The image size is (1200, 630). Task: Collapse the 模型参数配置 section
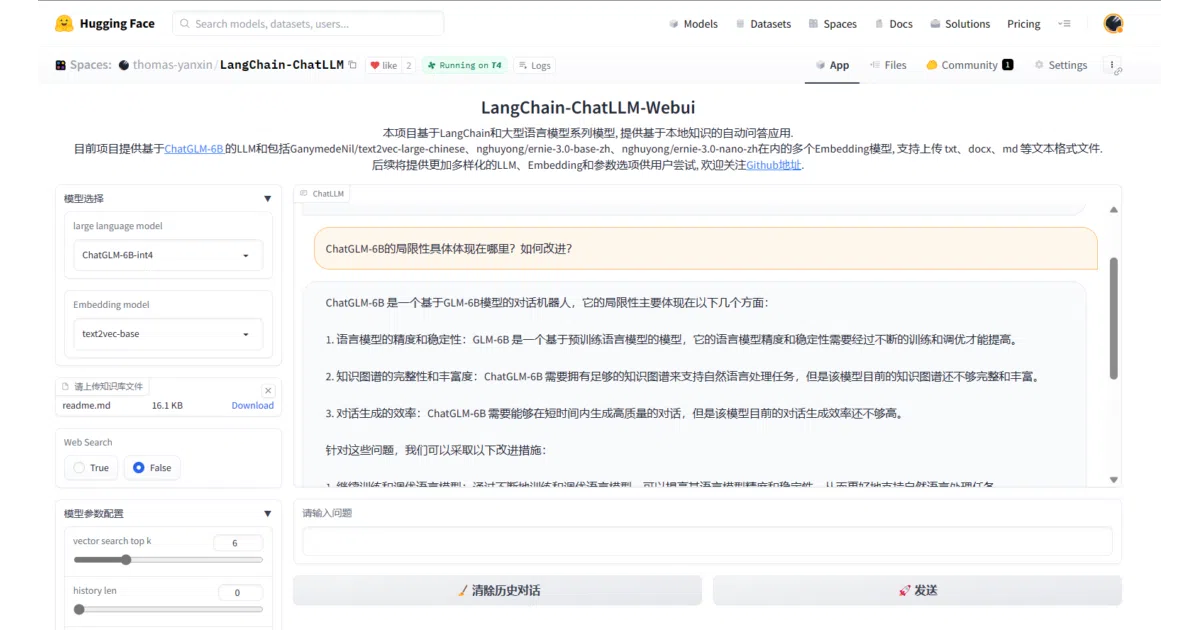pyautogui.click(x=267, y=514)
